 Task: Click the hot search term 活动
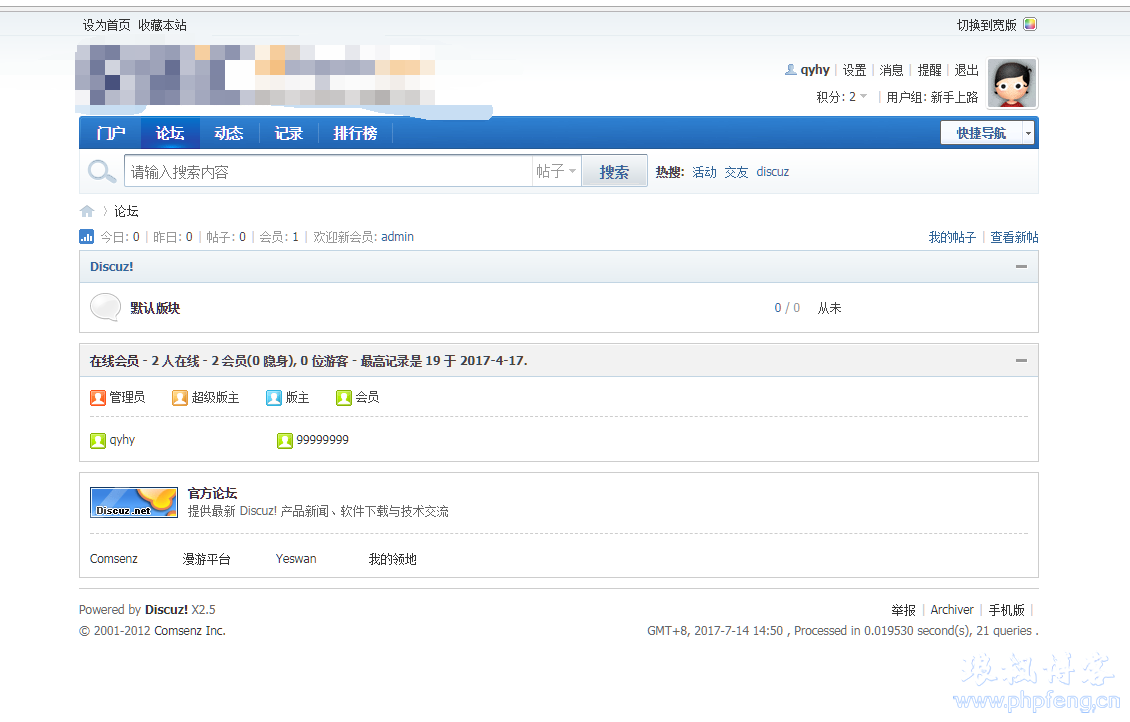point(704,171)
